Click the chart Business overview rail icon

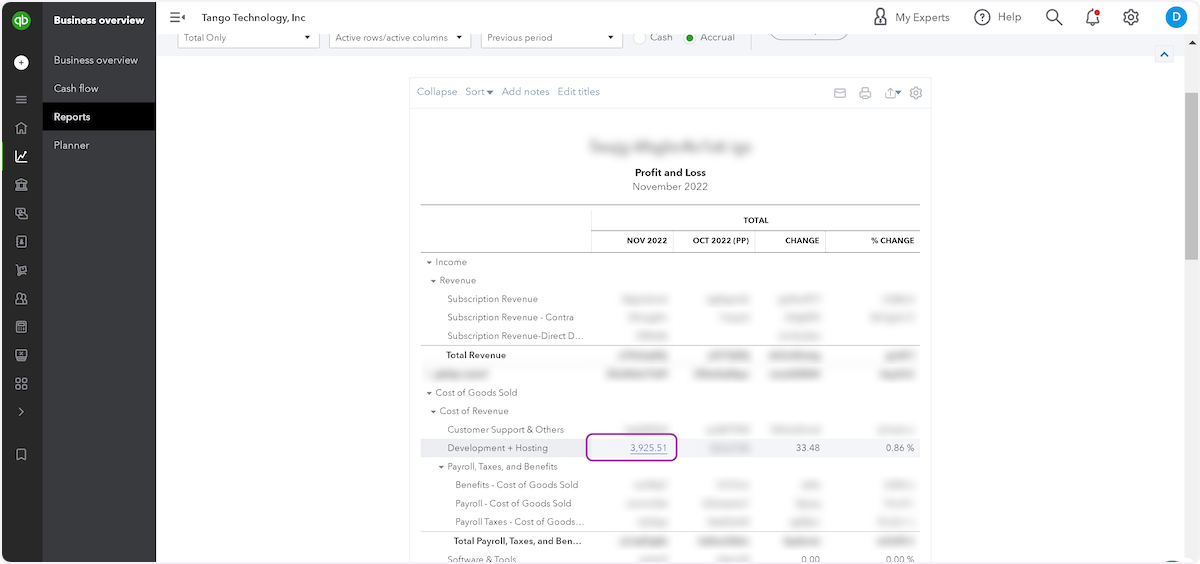(21, 156)
